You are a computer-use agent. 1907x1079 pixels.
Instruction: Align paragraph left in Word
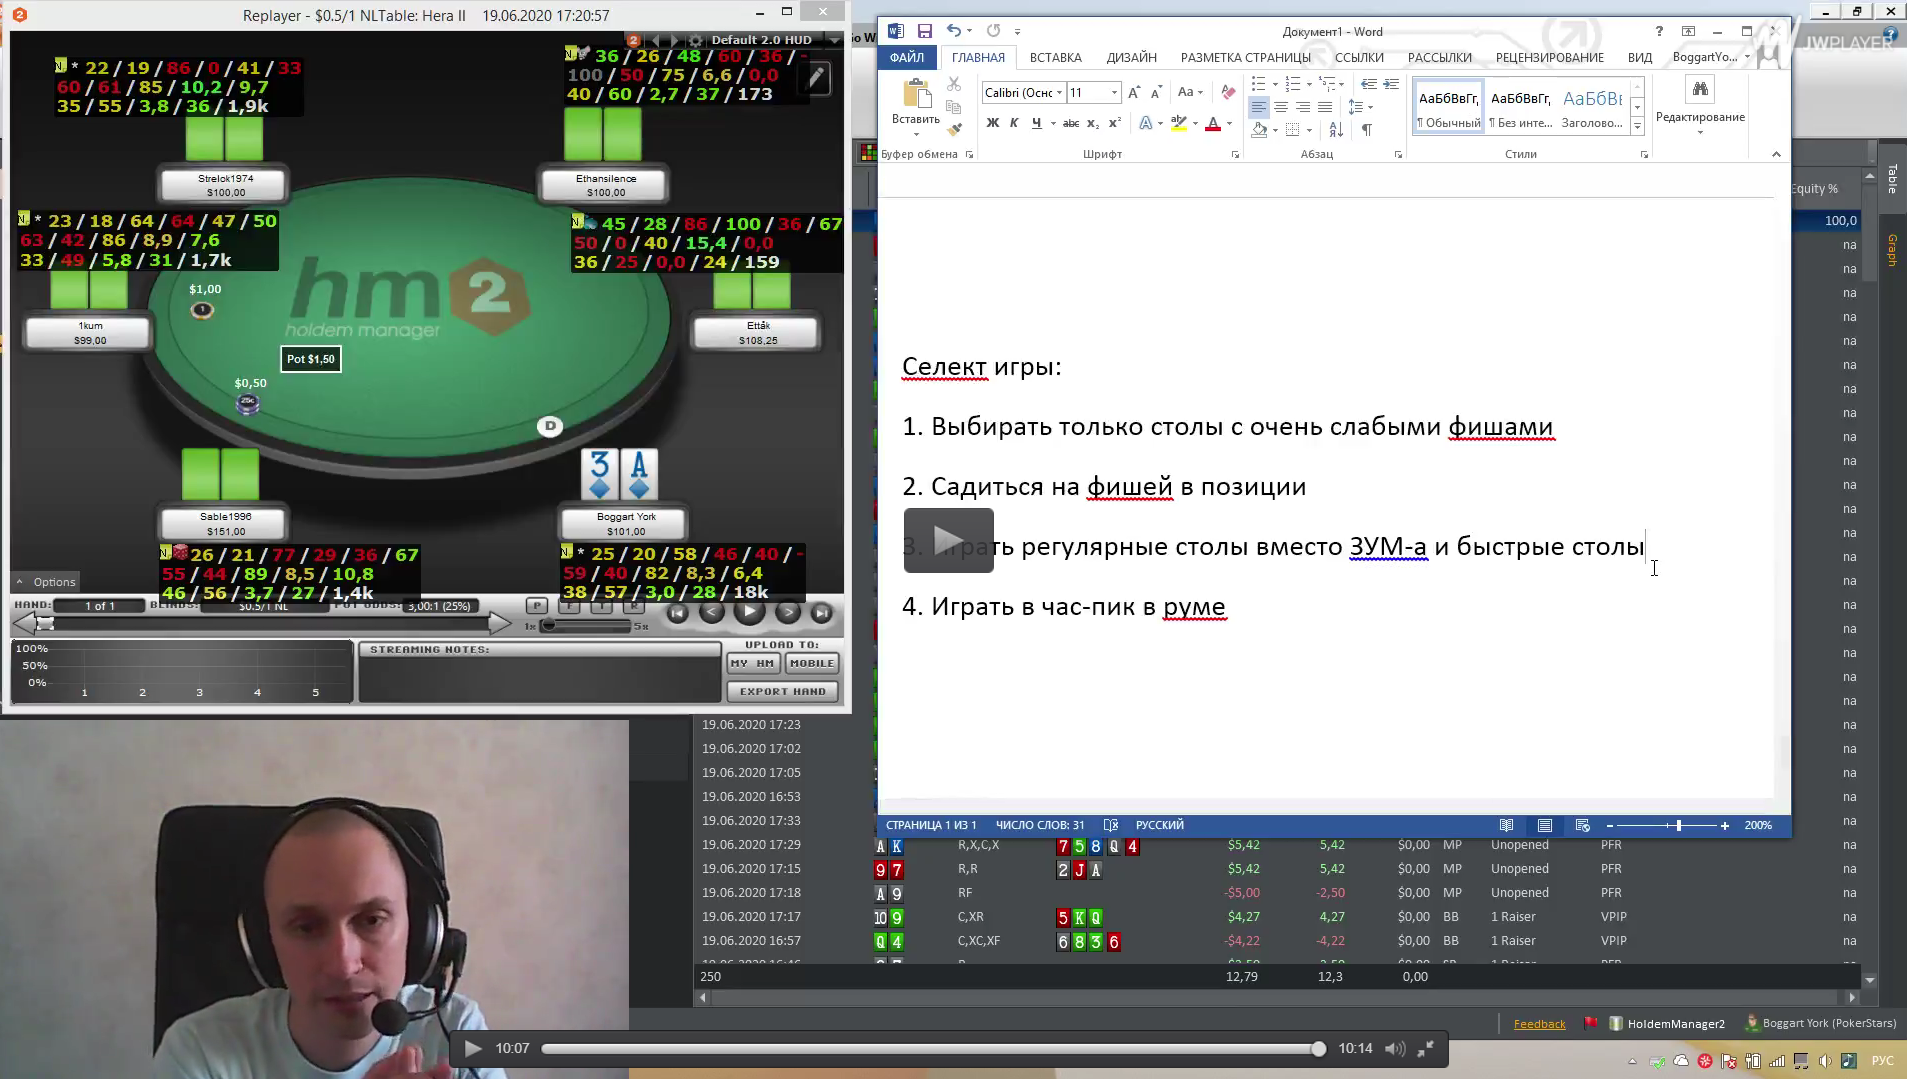1259,107
